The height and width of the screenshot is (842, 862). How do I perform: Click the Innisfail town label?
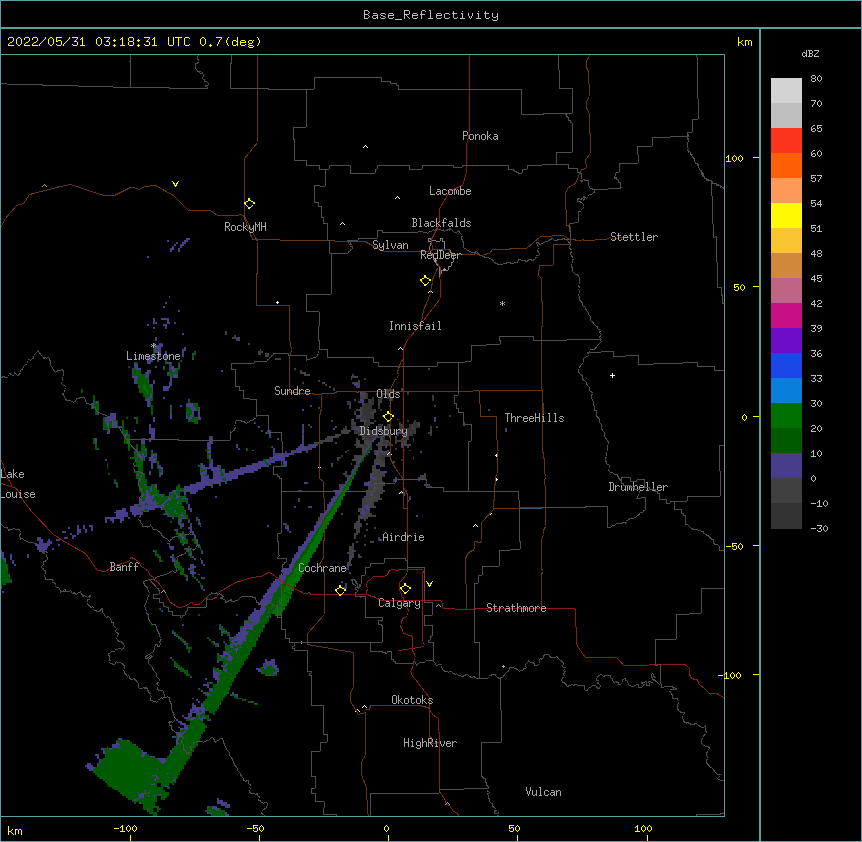[415, 326]
